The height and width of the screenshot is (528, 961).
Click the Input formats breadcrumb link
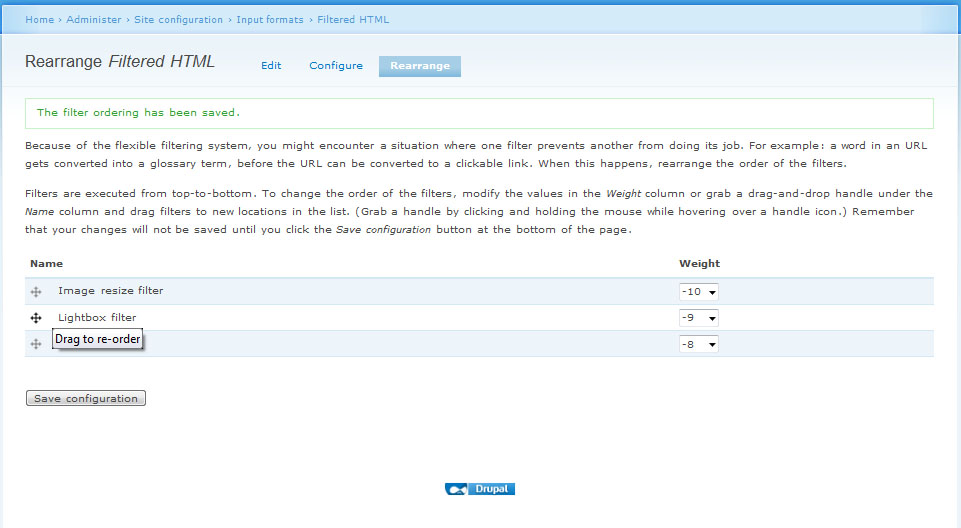270,20
